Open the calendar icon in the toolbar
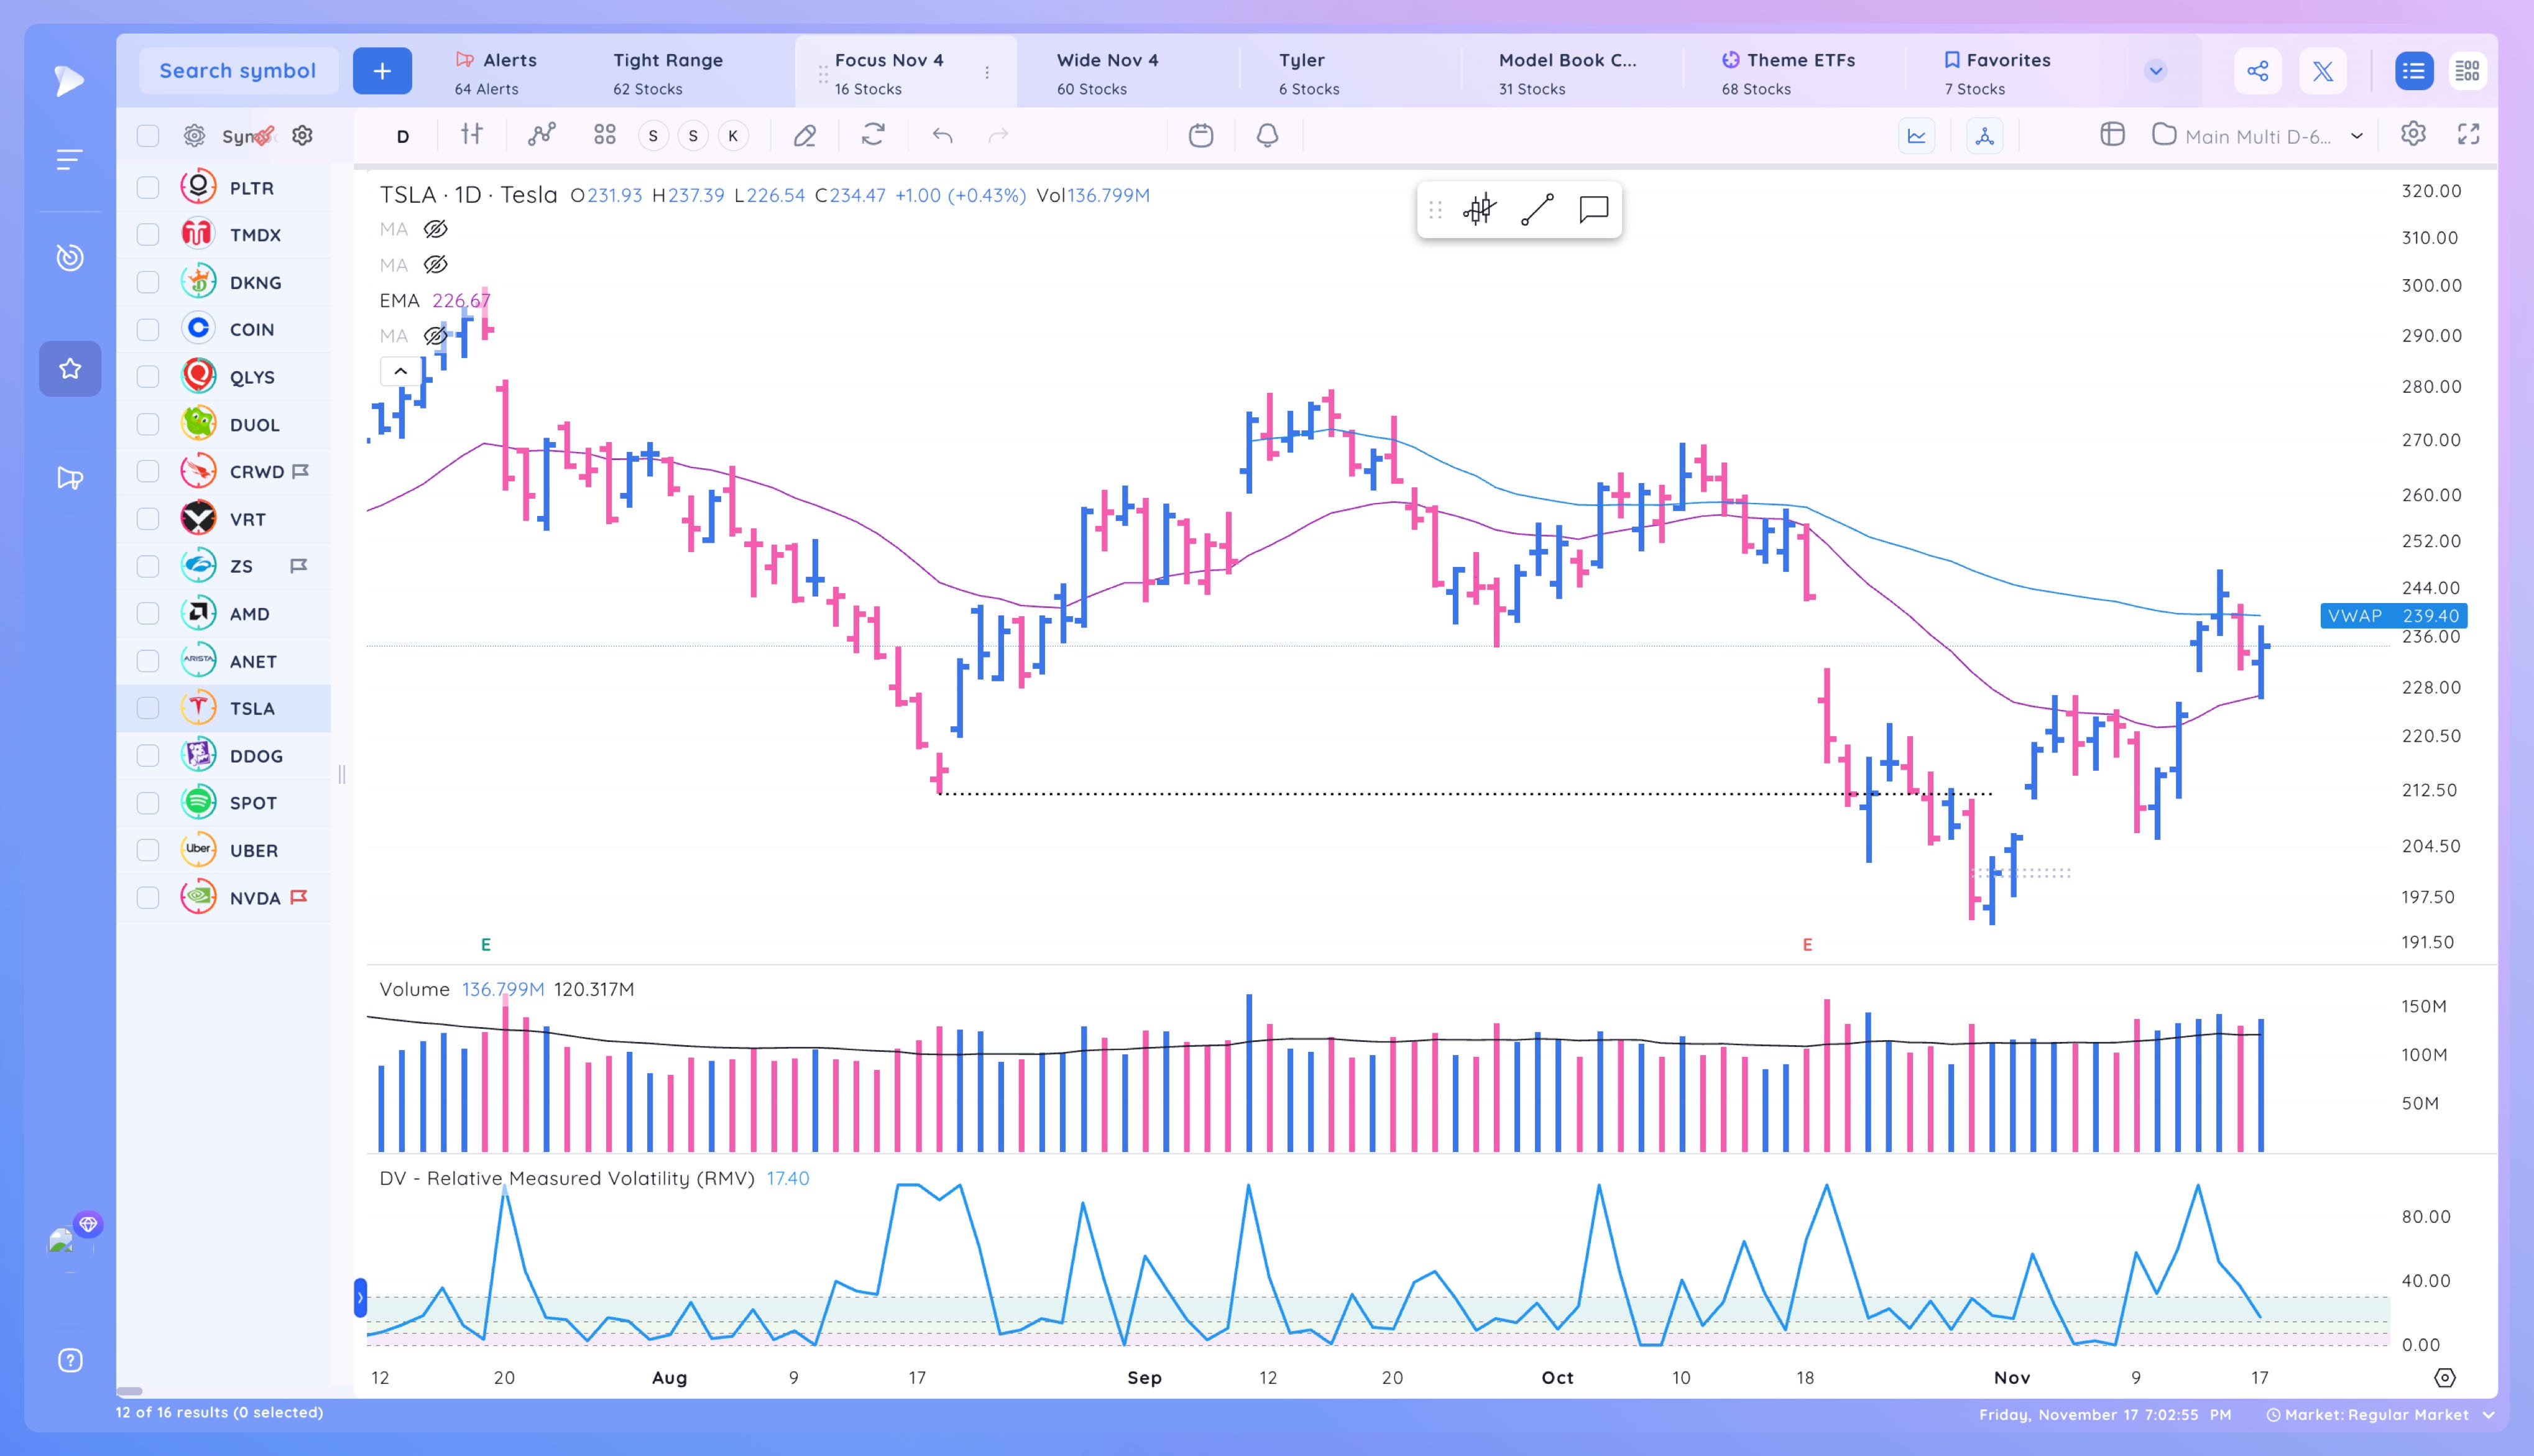Image resolution: width=2534 pixels, height=1456 pixels. [1201, 135]
